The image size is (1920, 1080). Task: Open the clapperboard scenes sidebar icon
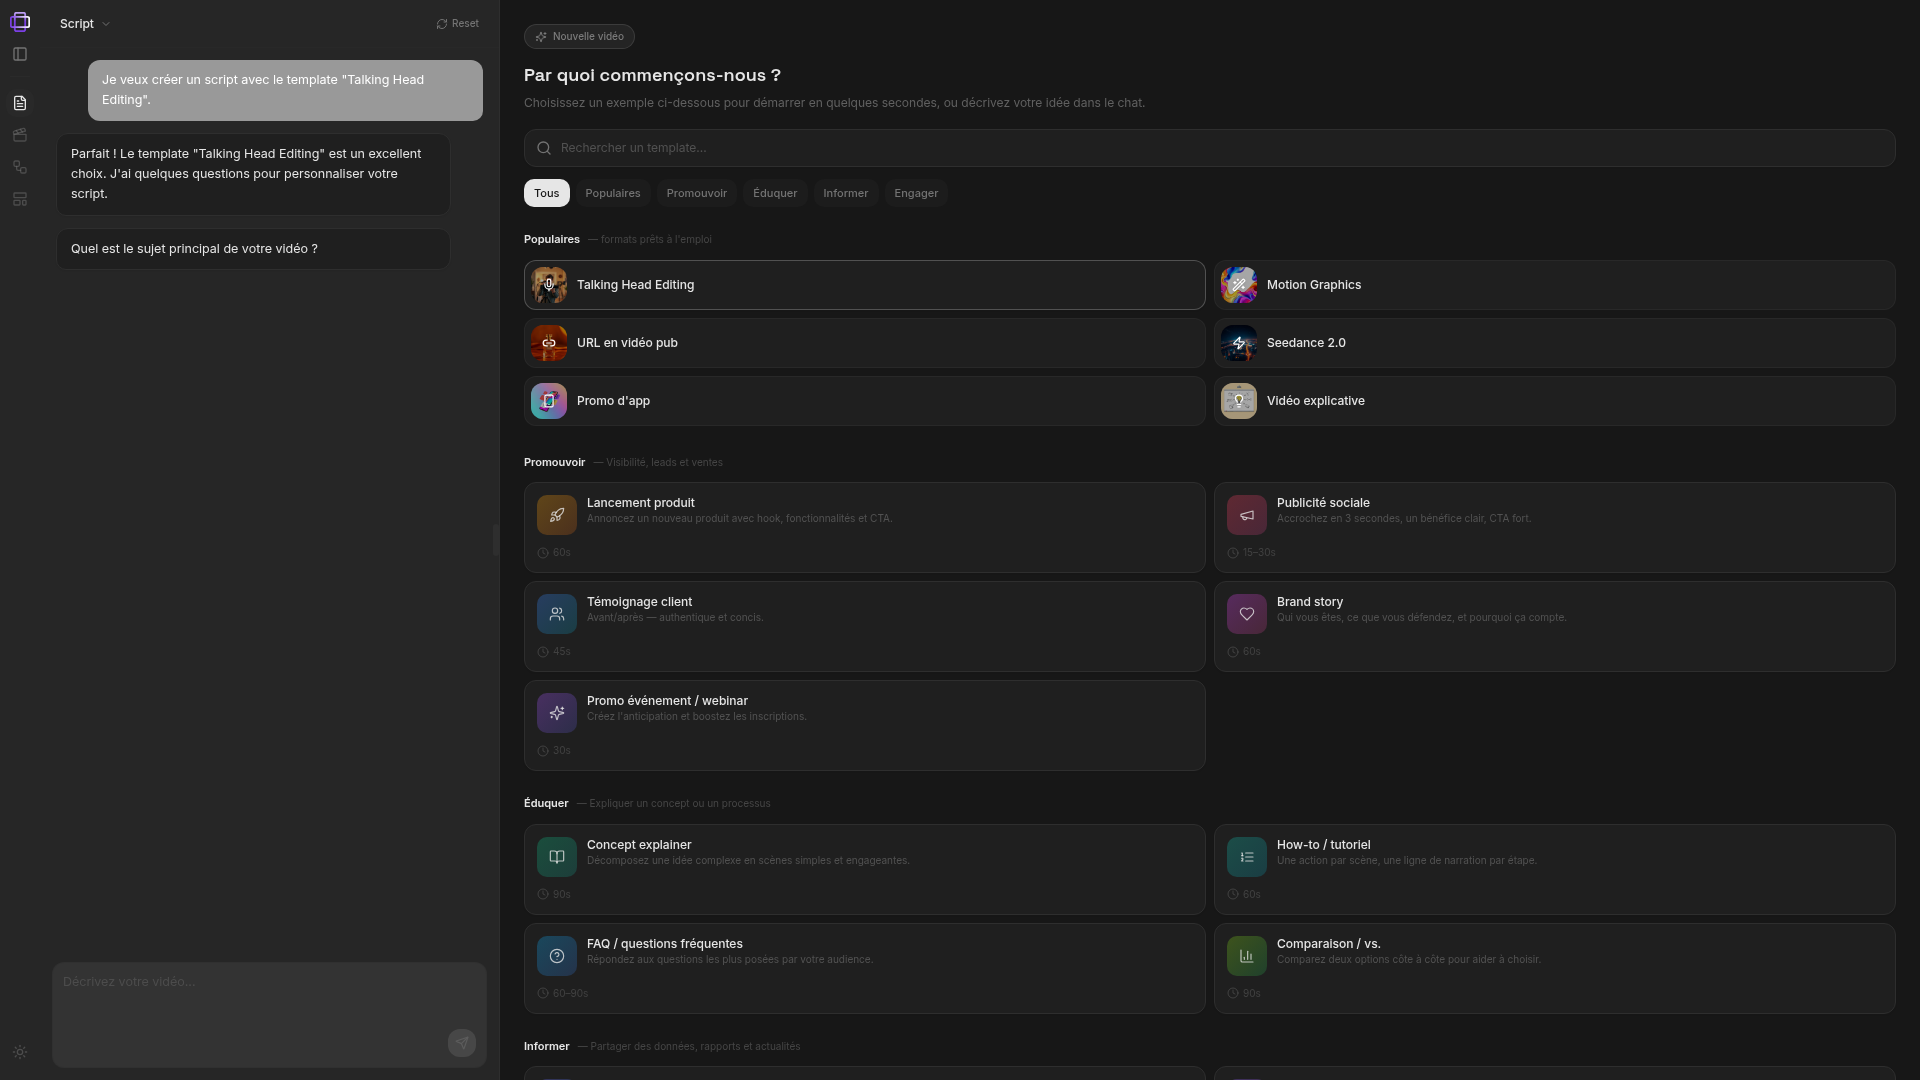20,135
